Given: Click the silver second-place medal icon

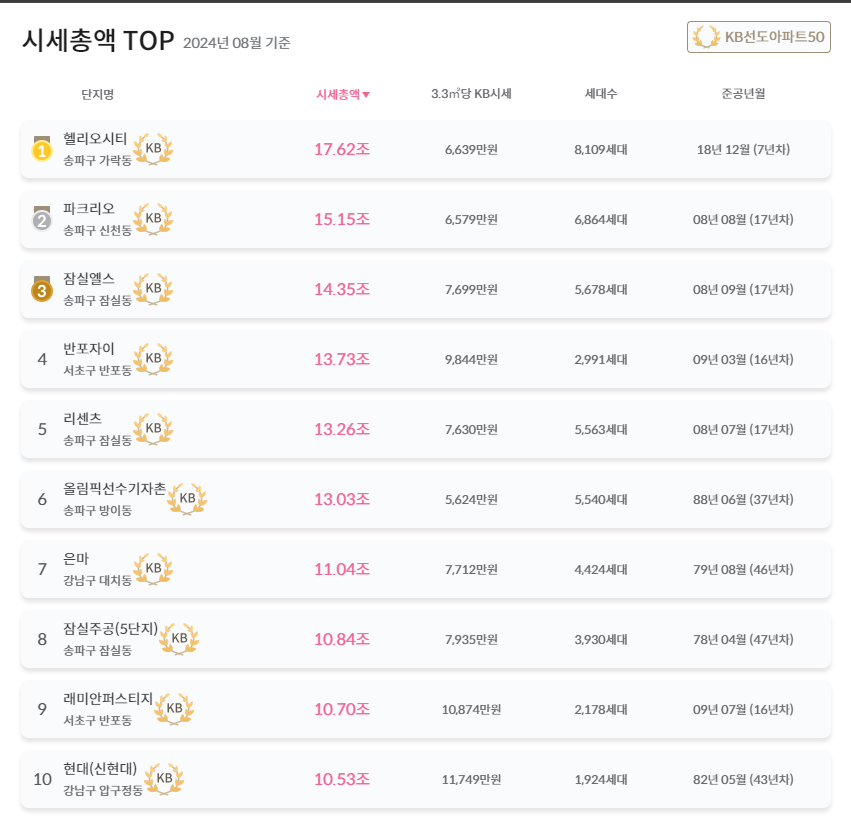Looking at the screenshot, I should pyautogui.click(x=42, y=219).
